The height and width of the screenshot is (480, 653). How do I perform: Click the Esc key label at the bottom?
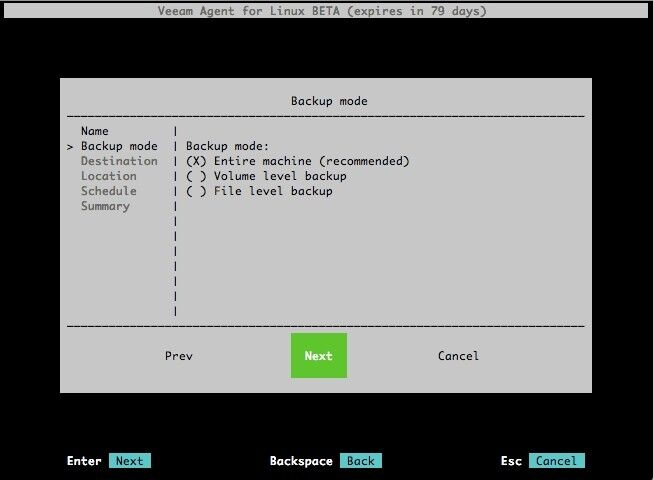[x=512, y=461]
